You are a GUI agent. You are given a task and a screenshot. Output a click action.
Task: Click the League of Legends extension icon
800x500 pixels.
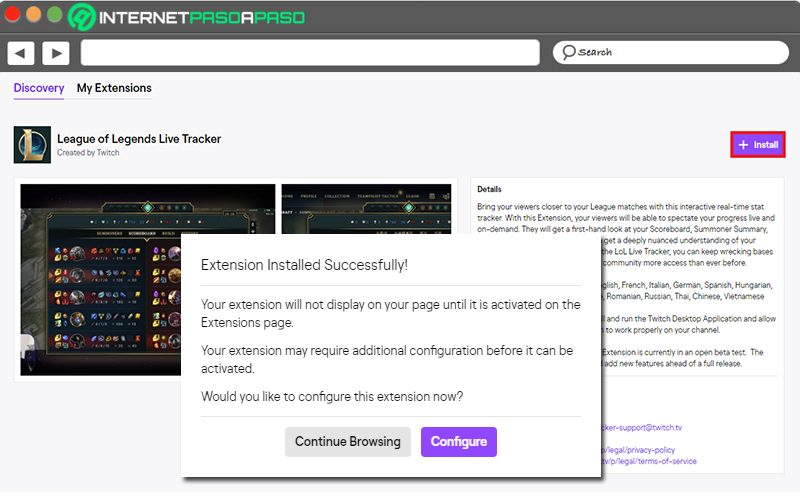(x=32, y=144)
